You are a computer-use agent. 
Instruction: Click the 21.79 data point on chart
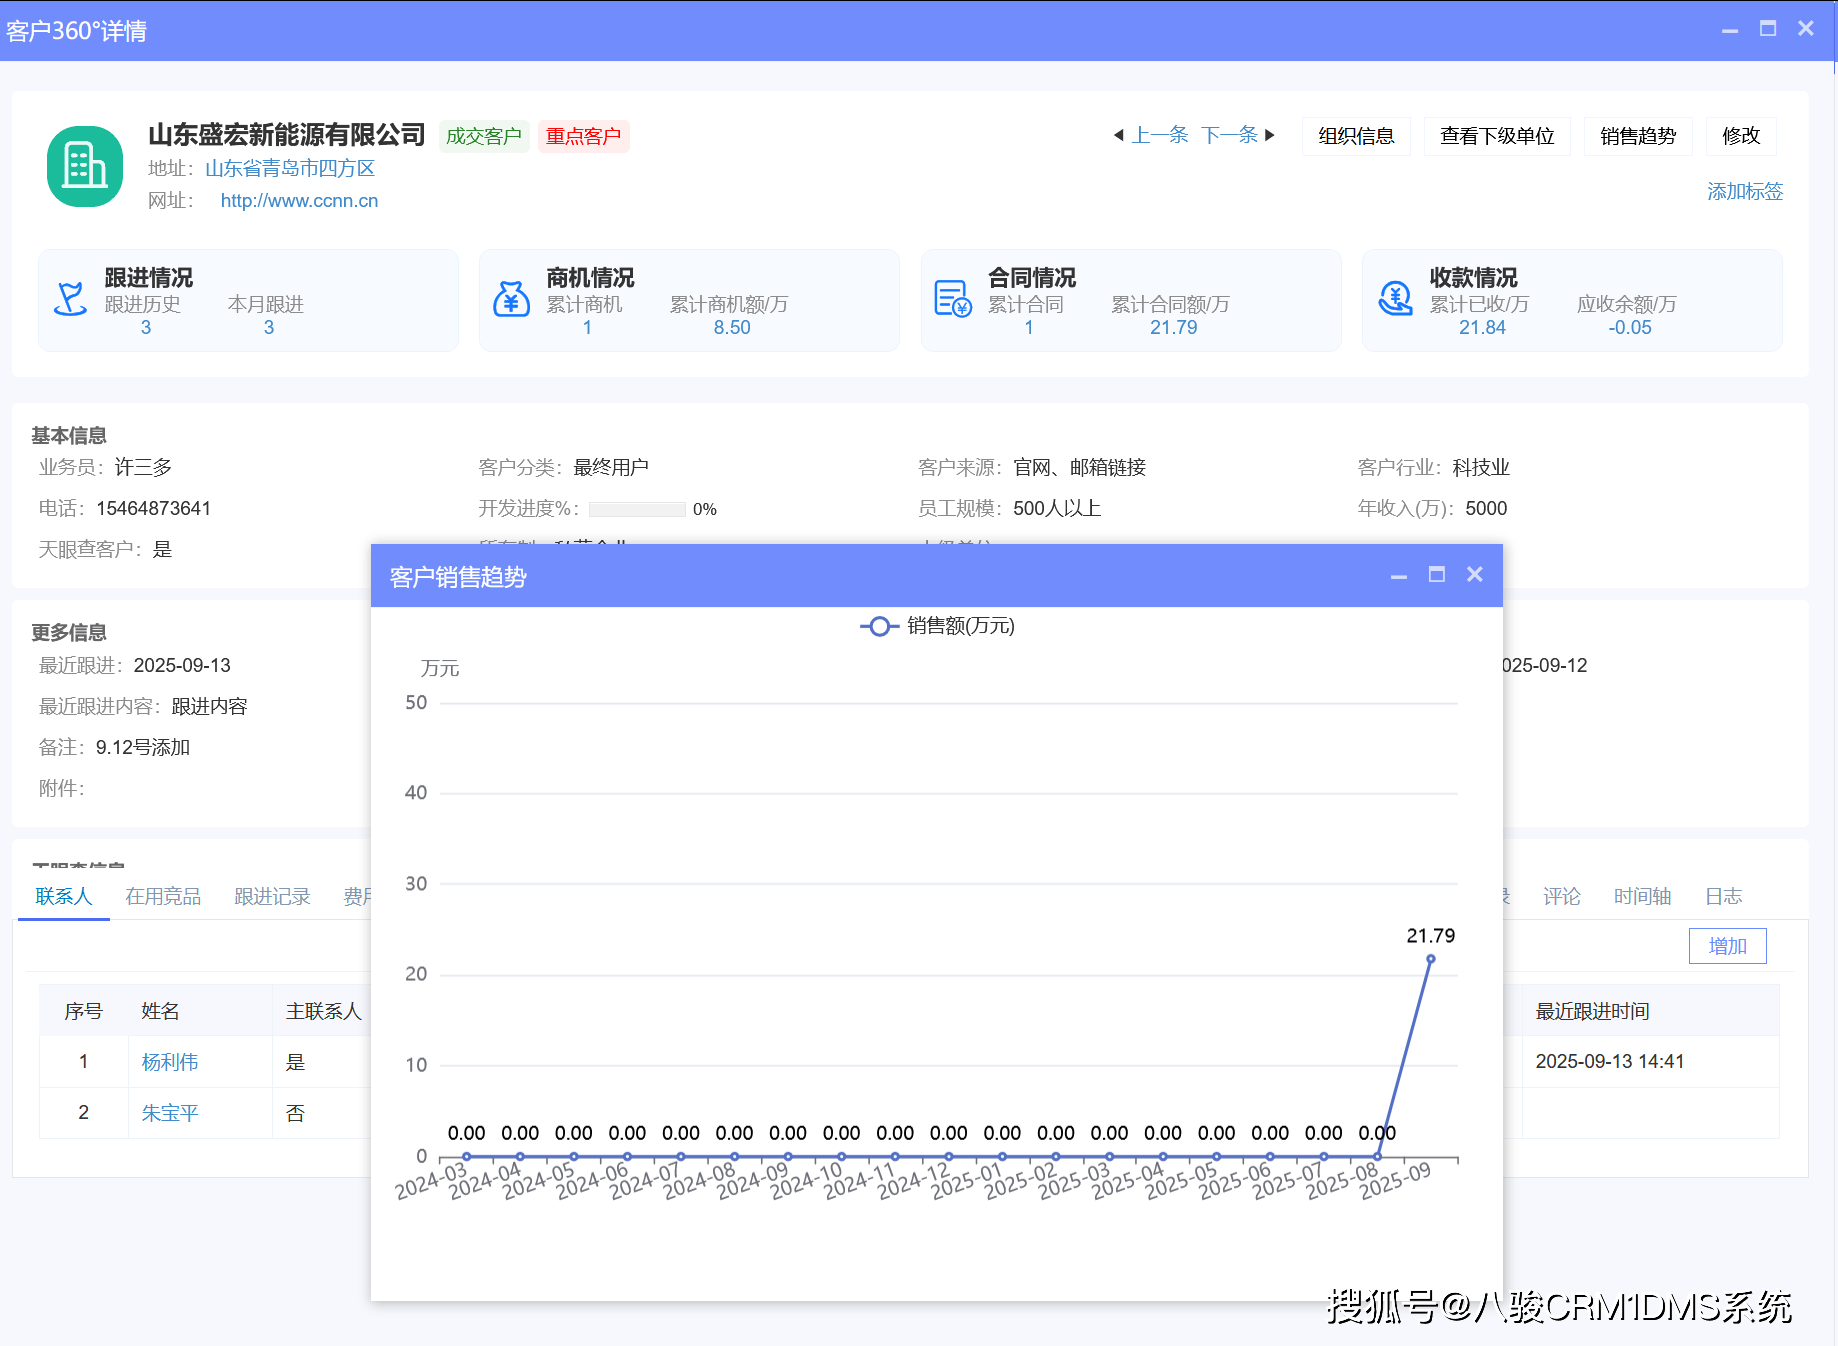pyautogui.click(x=1430, y=959)
